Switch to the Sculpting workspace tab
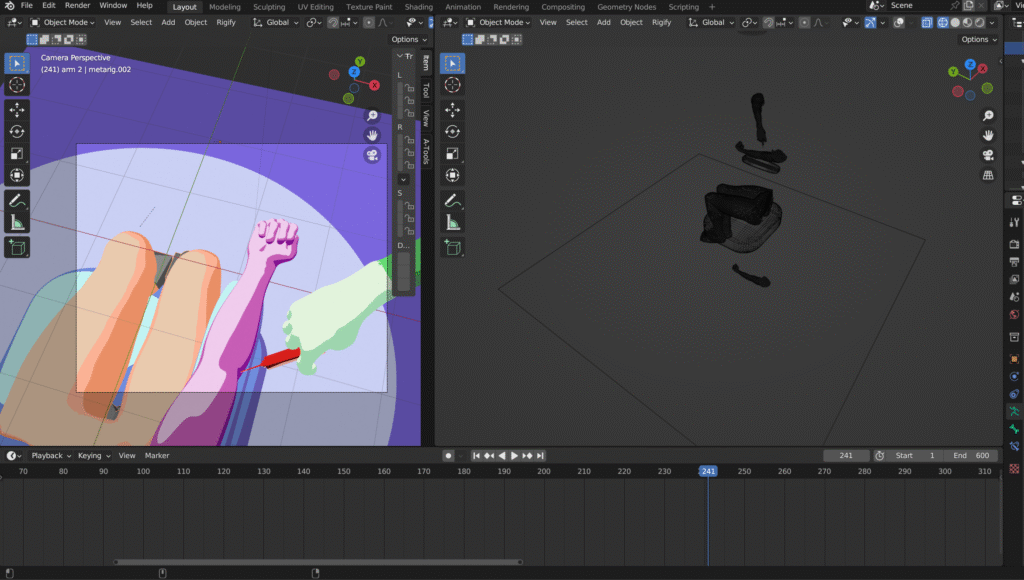The width and height of the screenshot is (1024, 580). pos(268,6)
